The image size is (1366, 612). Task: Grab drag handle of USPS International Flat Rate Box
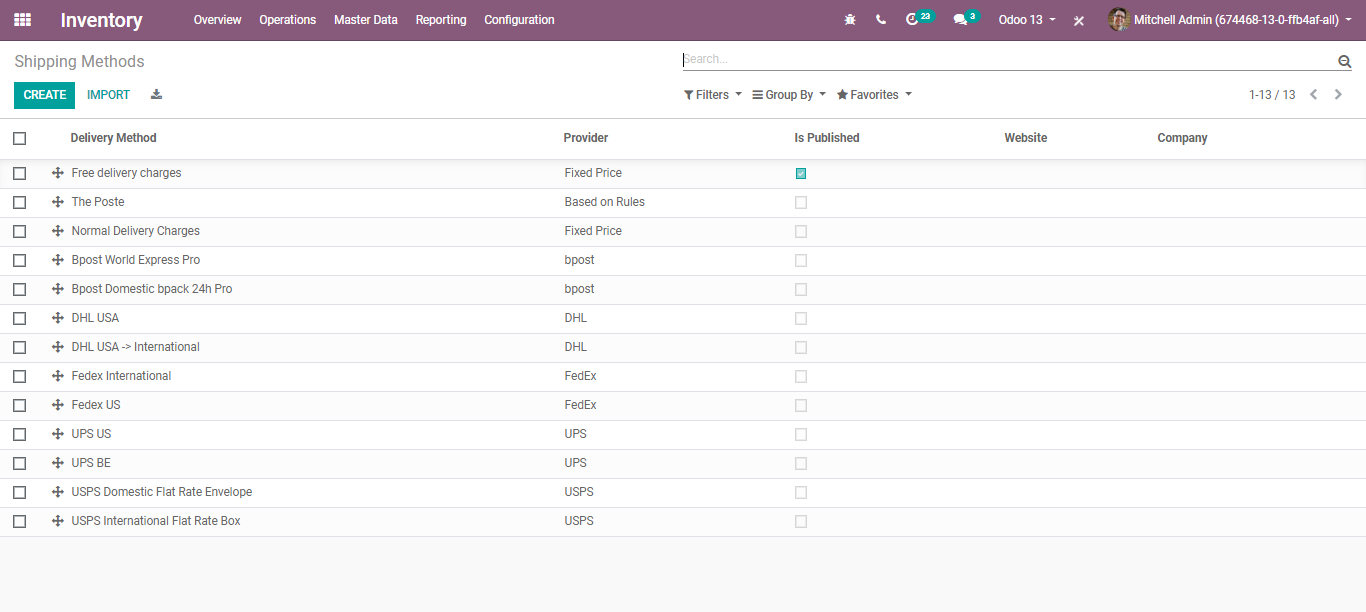[x=58, y=521]
